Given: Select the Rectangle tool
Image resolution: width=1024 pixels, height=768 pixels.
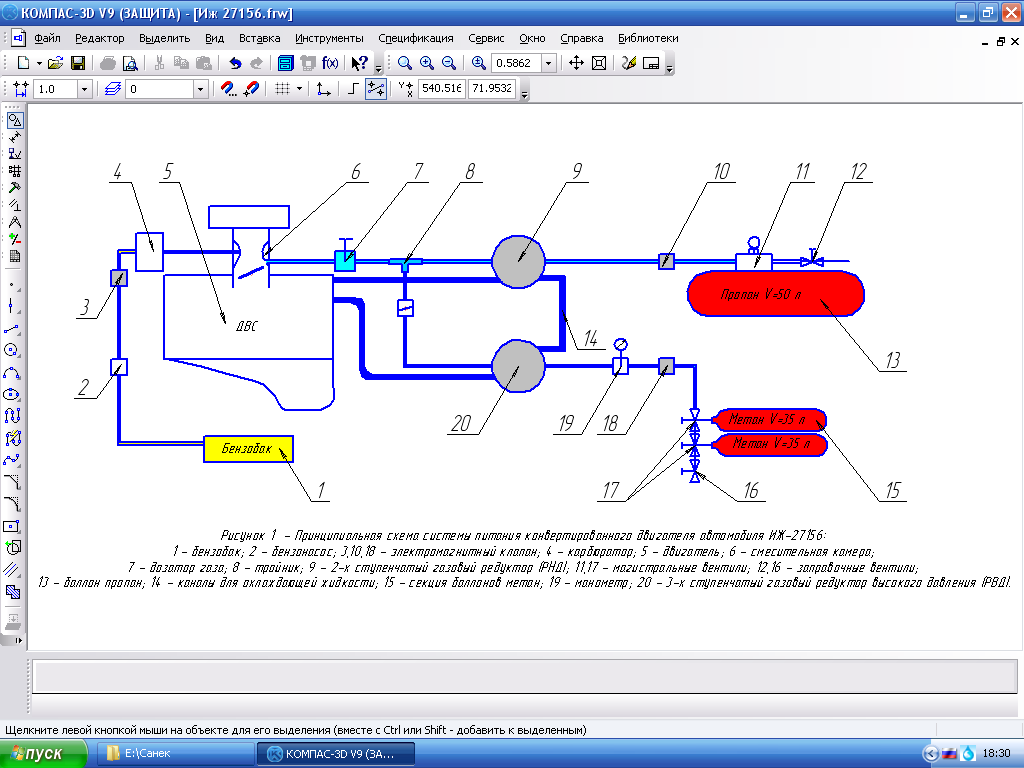Looking at the screenshot, I should 12,526.
